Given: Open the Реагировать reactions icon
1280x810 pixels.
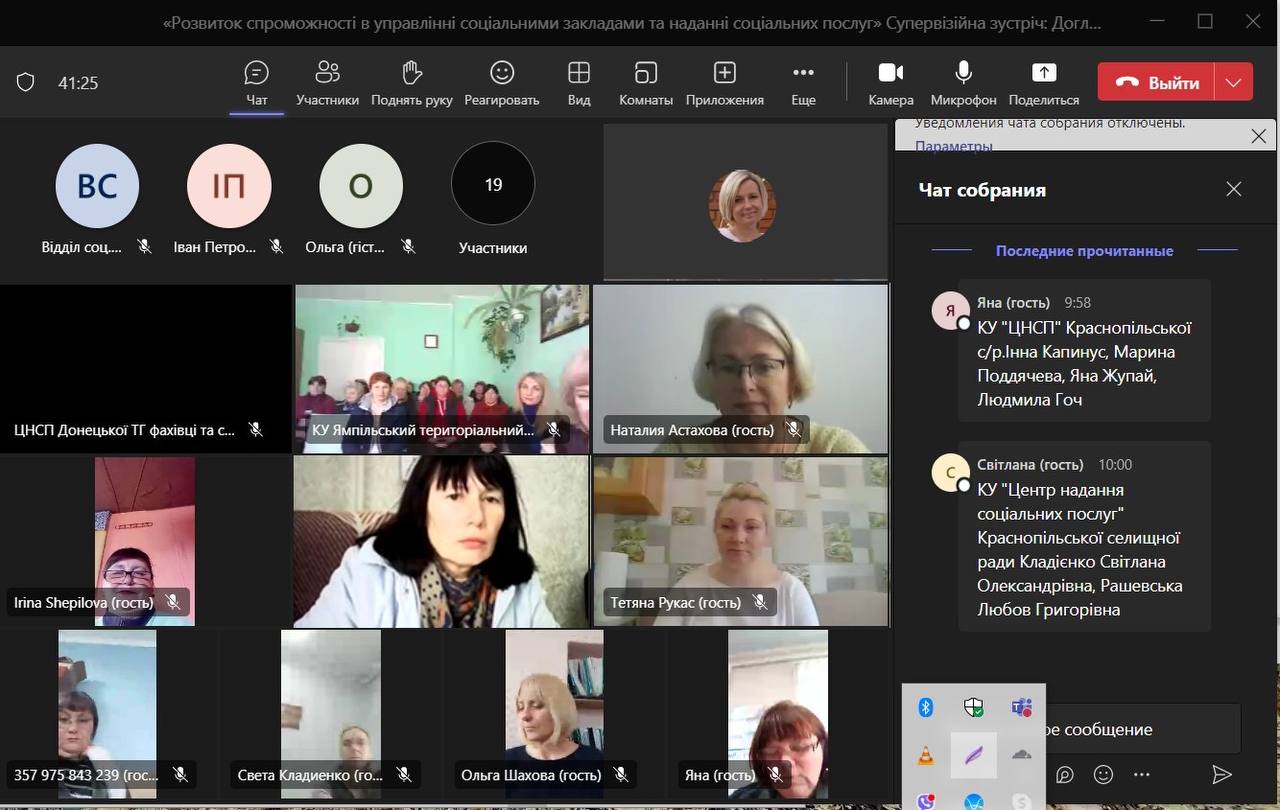Looking at the screenshot, I should 502,83.
